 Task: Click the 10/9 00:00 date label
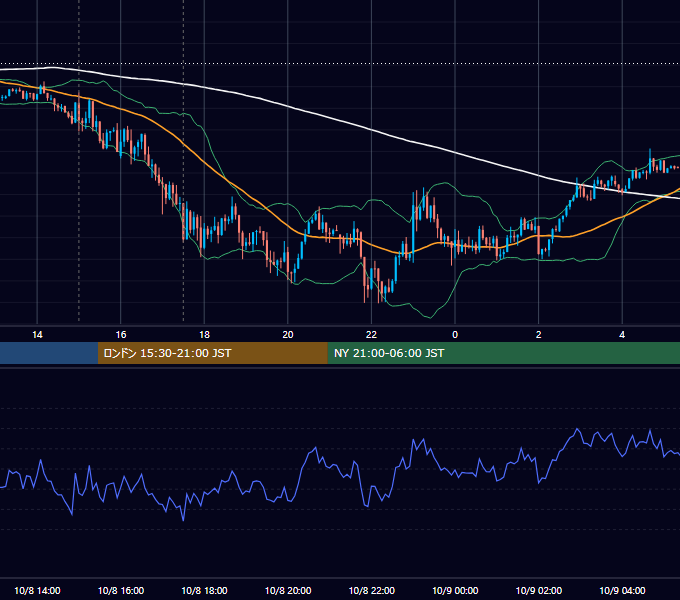(x=455, y=590)
